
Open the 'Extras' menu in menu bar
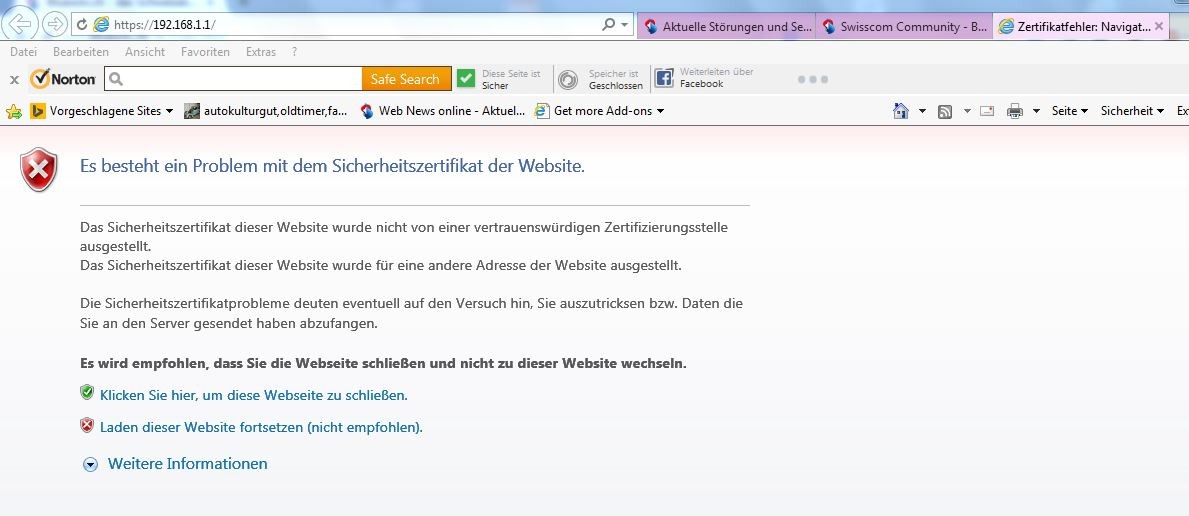260,52
